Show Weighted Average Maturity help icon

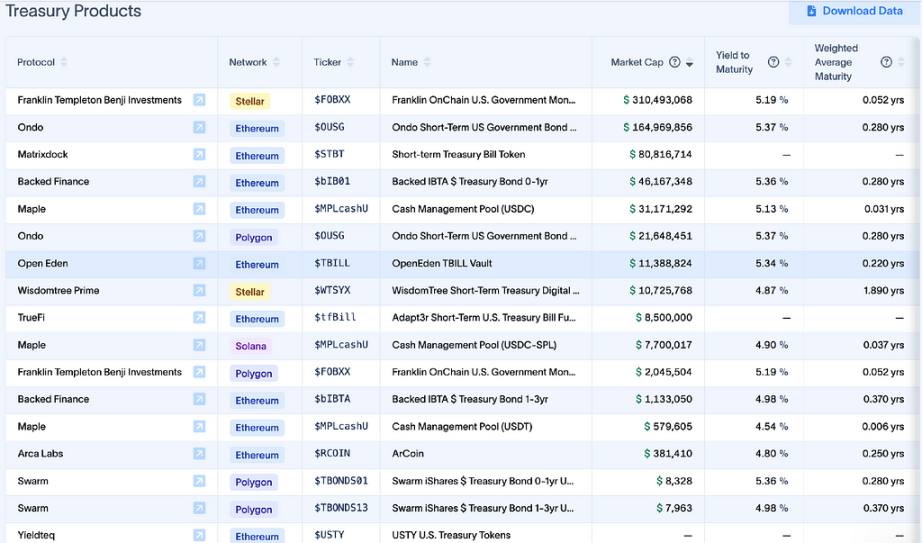click(x=886, y=62)
